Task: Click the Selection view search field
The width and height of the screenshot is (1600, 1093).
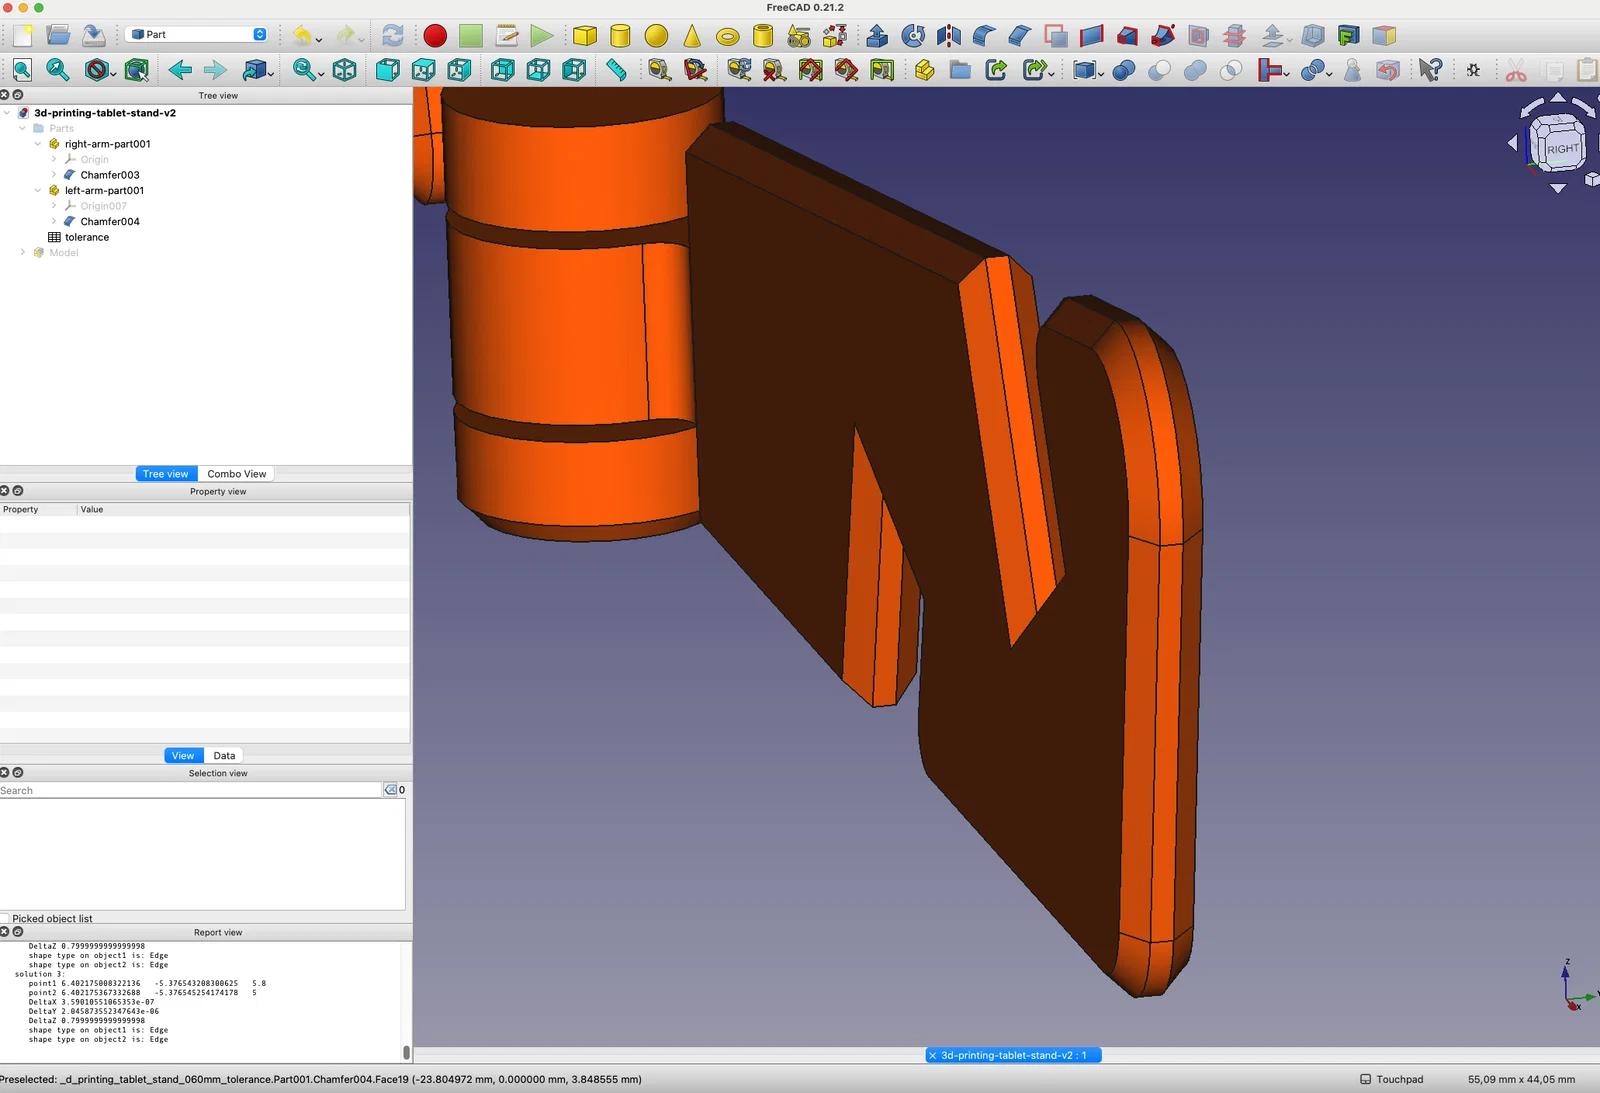Action: [x=190, y=790]
